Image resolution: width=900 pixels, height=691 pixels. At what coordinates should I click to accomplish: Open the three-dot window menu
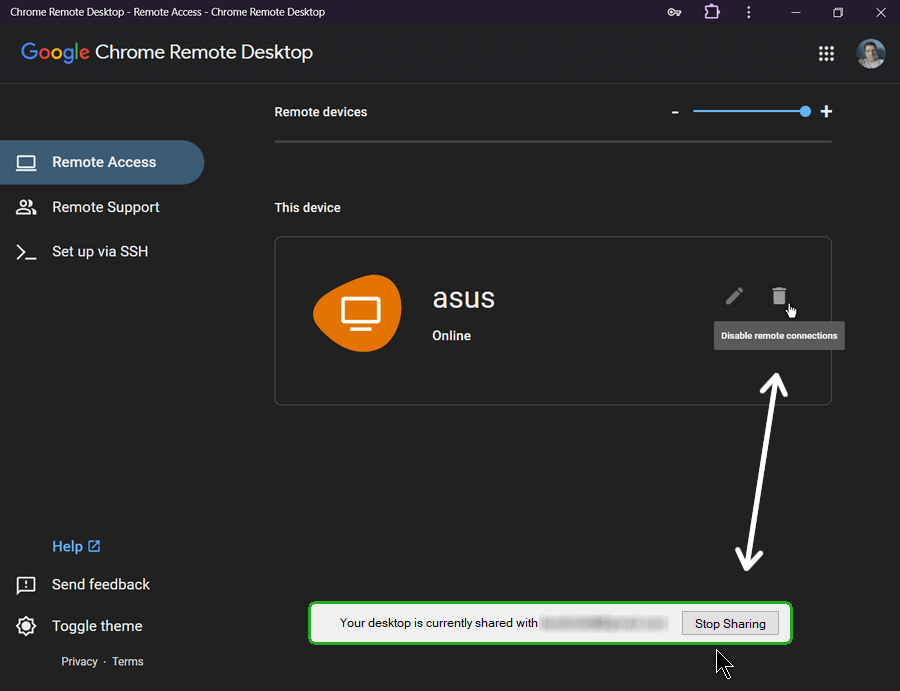click(748, 12)
